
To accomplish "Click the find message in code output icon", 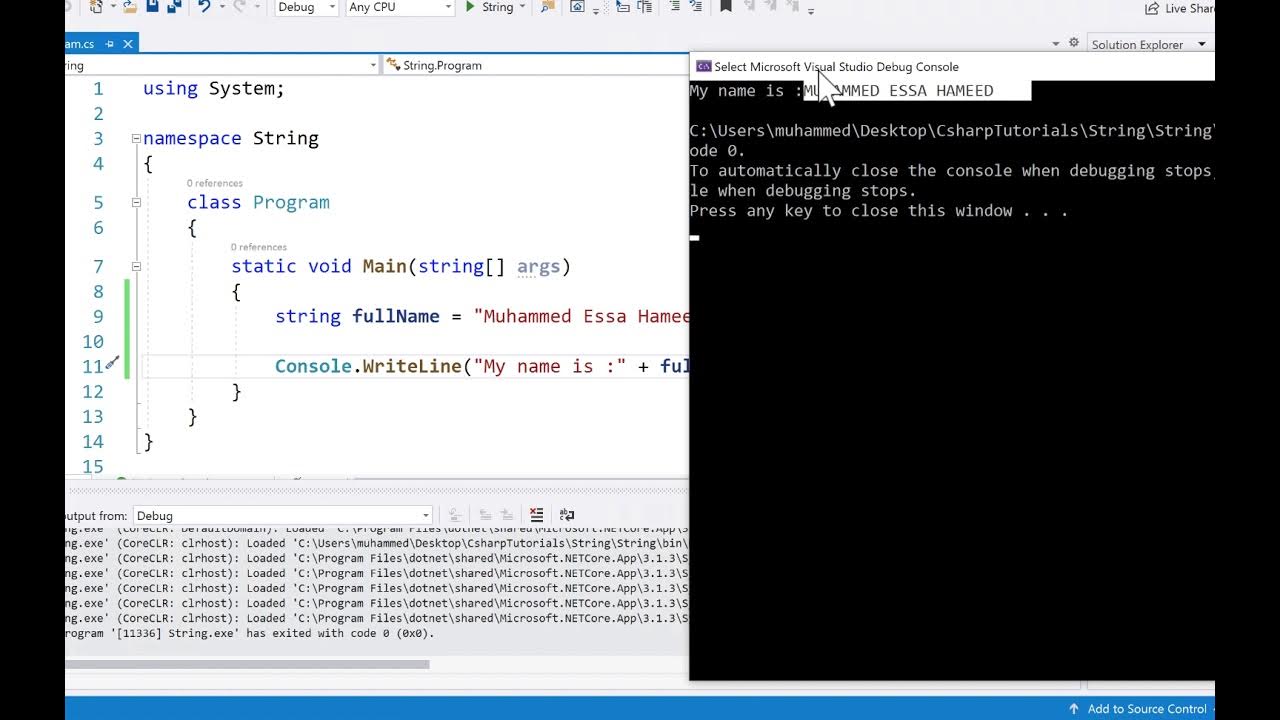I will (x=454, y=515).
